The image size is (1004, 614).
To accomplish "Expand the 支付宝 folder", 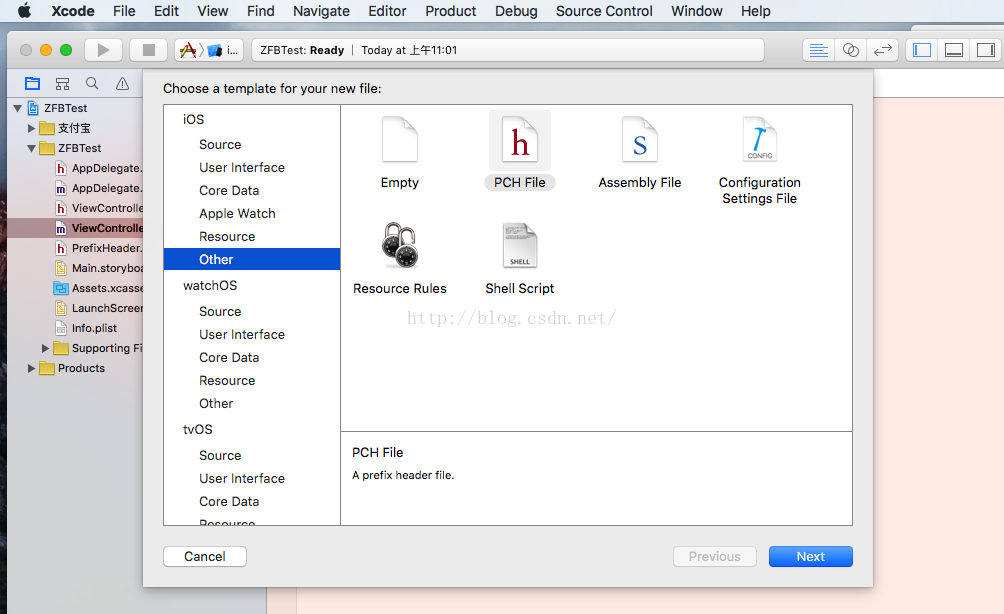I will [x=31, y=128].
